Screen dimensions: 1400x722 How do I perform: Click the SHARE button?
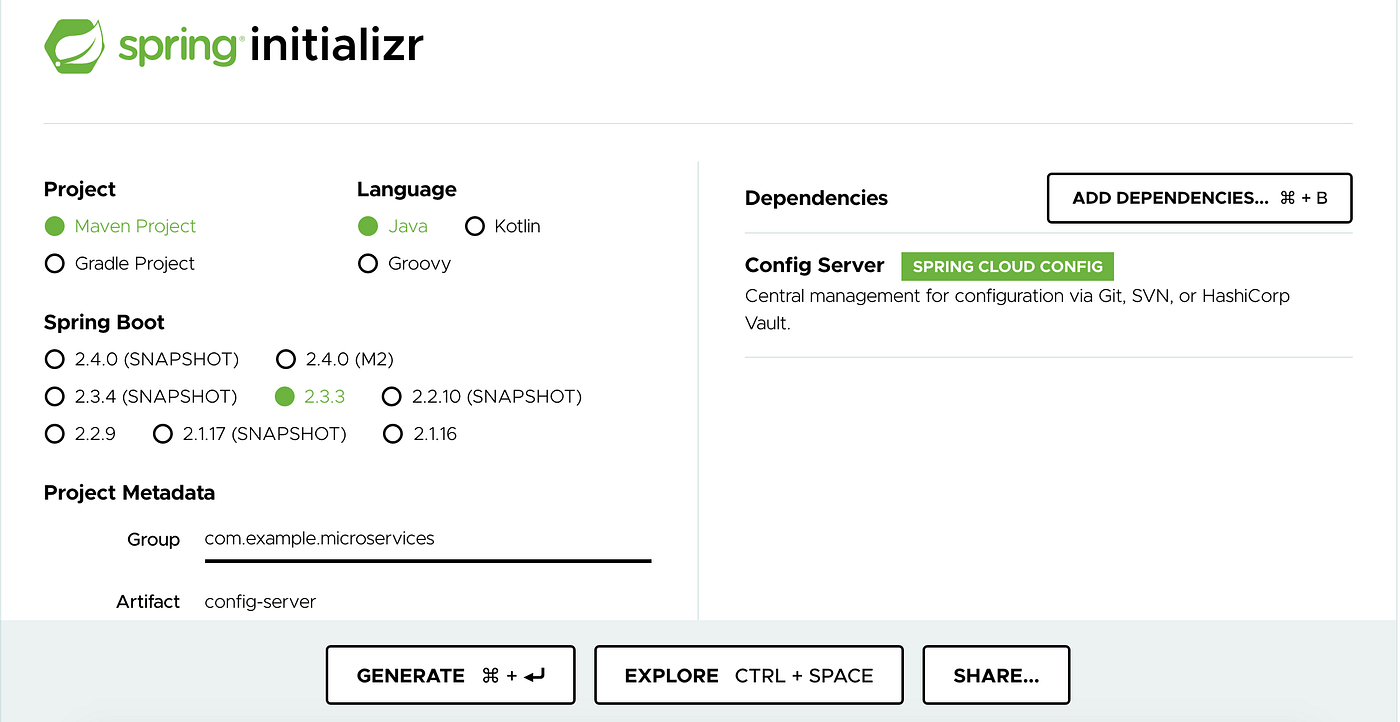[x=996, y=675]
